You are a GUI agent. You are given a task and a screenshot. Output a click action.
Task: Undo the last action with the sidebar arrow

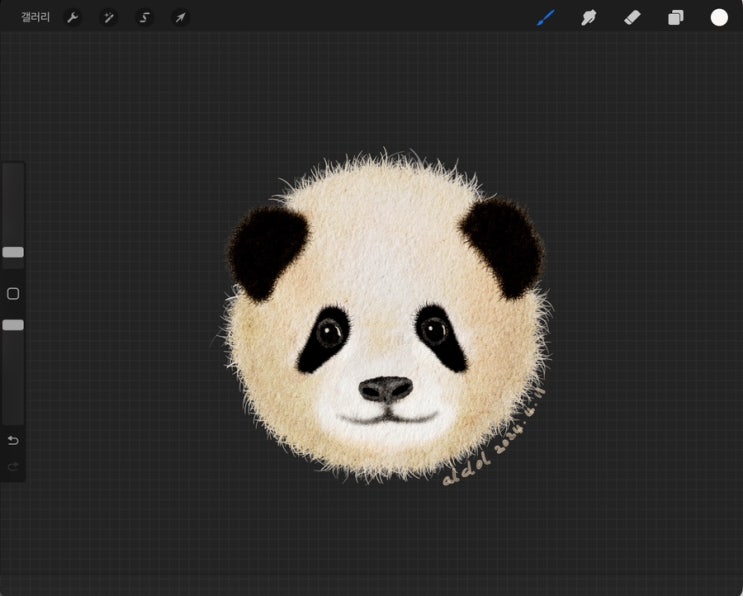(13, 441)
